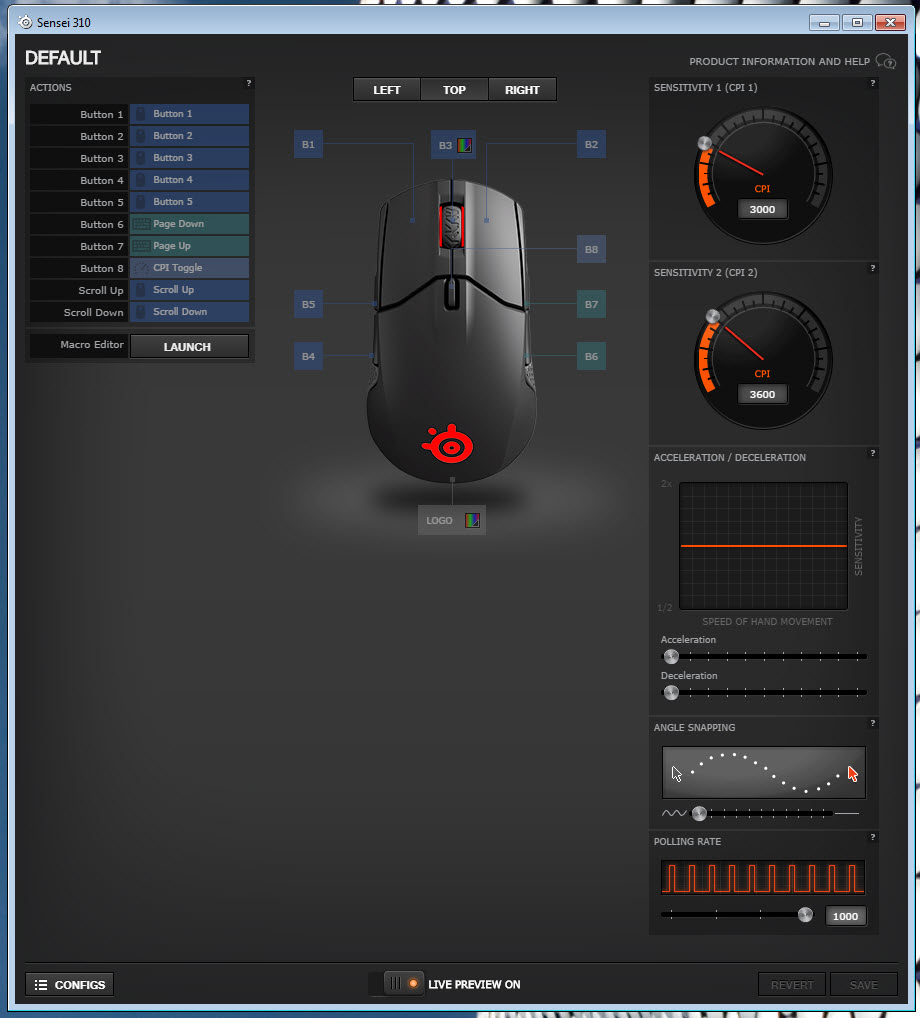The height and width of the screenshot is (1018, 920).
Task: Open the Button 4 action dropdown
Action: pos(190,180)
